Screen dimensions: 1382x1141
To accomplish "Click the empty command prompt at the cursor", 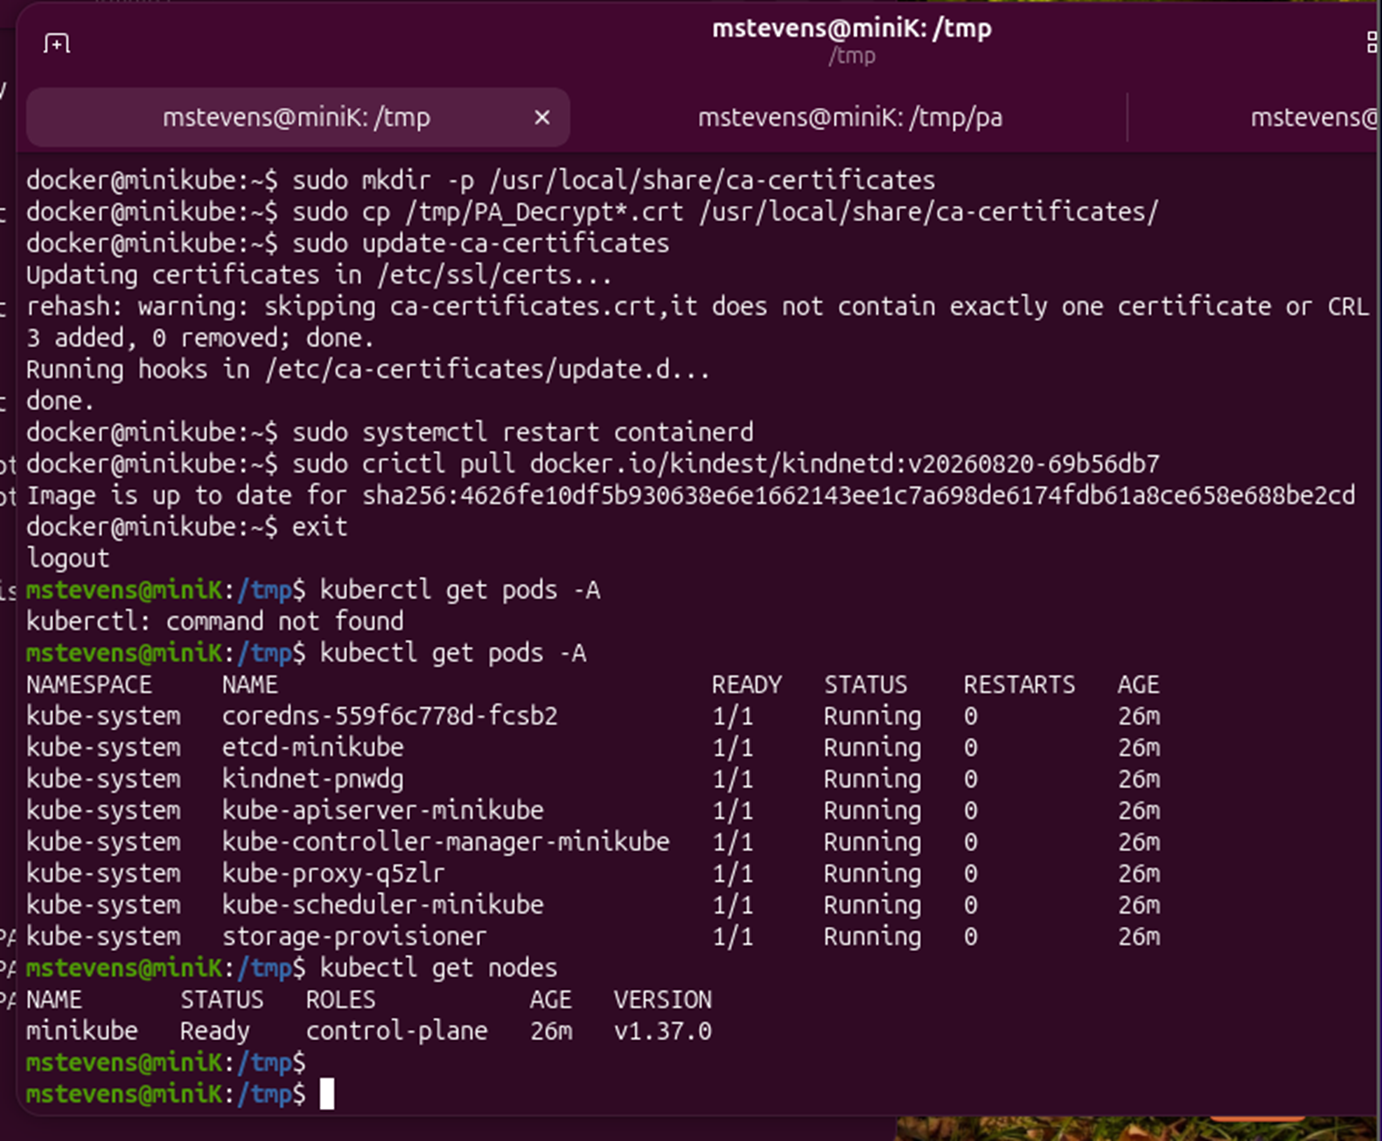I will click(x=327, y=1094).
